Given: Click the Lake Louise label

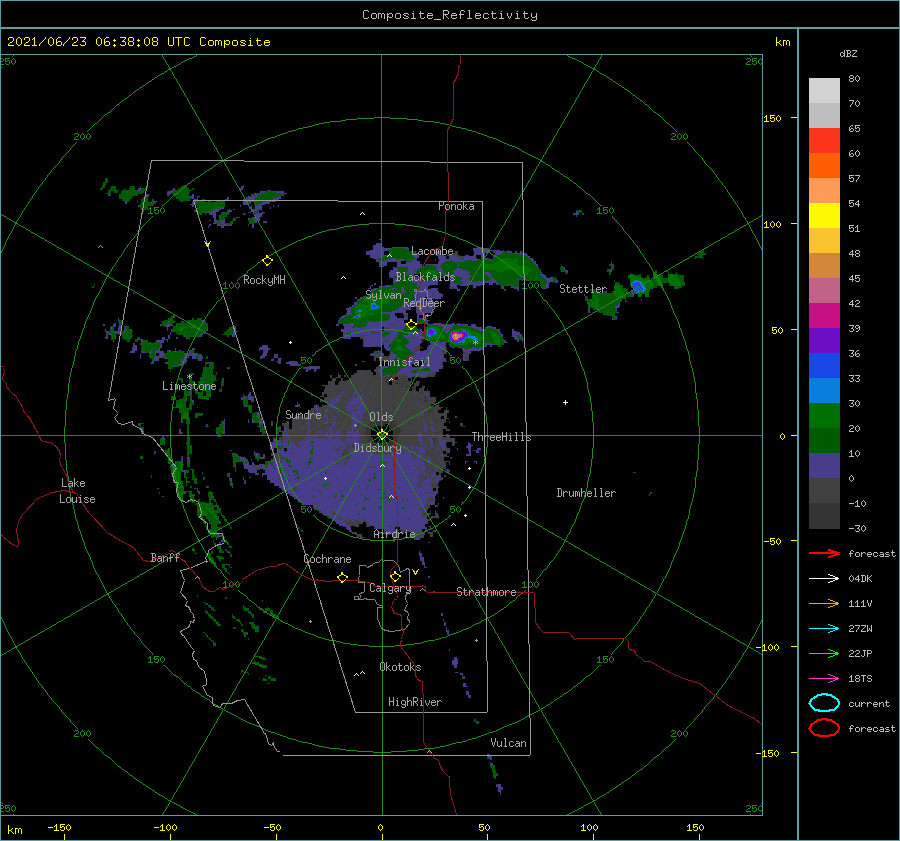Looking at the screenshot, I should (x=77, y=491).
